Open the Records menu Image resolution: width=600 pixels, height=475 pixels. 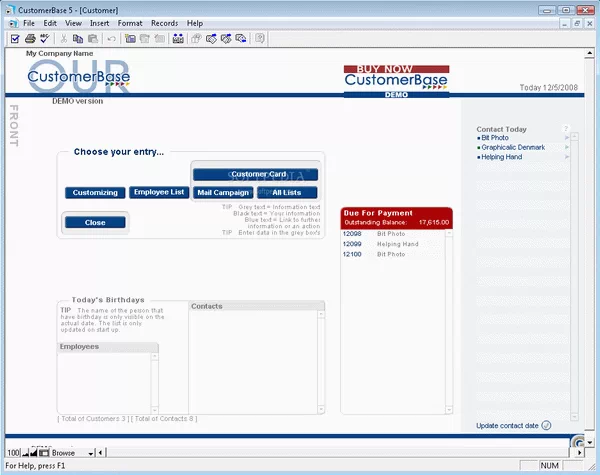pyautogui.click(x=164, y=22)
